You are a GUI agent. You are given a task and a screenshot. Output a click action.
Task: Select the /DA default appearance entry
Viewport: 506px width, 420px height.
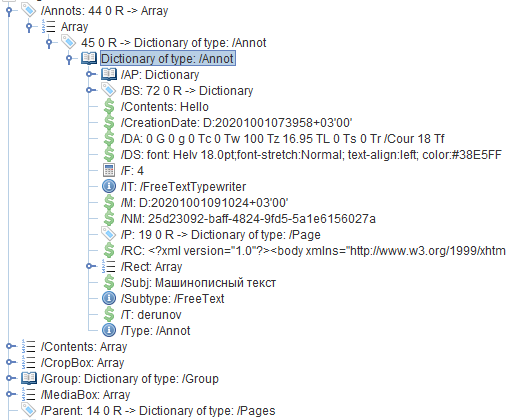(x=283, y=139)
